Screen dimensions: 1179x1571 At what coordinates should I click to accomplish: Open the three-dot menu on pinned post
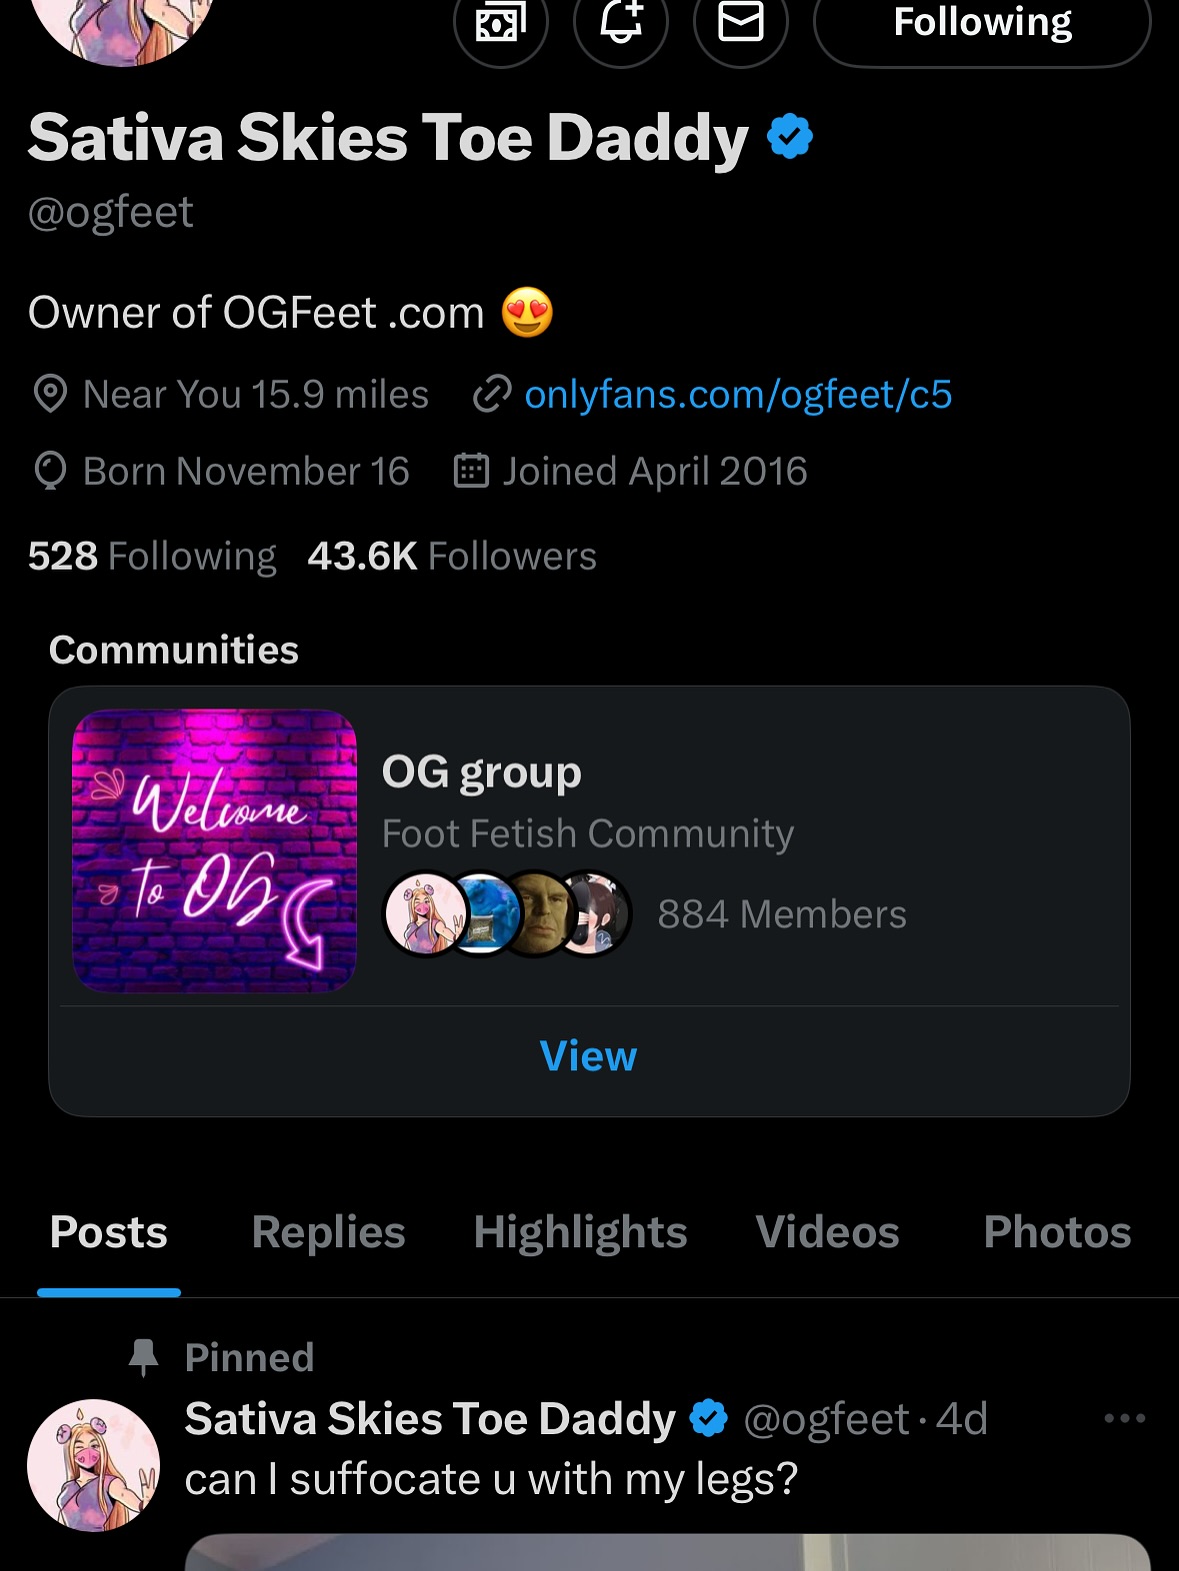coord(1124,1418)
